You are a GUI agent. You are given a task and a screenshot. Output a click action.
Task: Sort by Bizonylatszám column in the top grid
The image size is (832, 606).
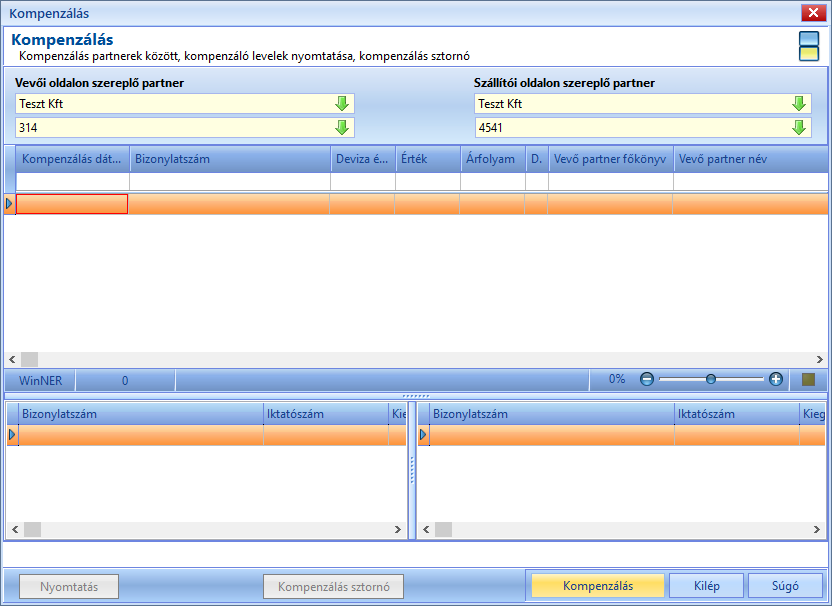[x=230, y=159]
